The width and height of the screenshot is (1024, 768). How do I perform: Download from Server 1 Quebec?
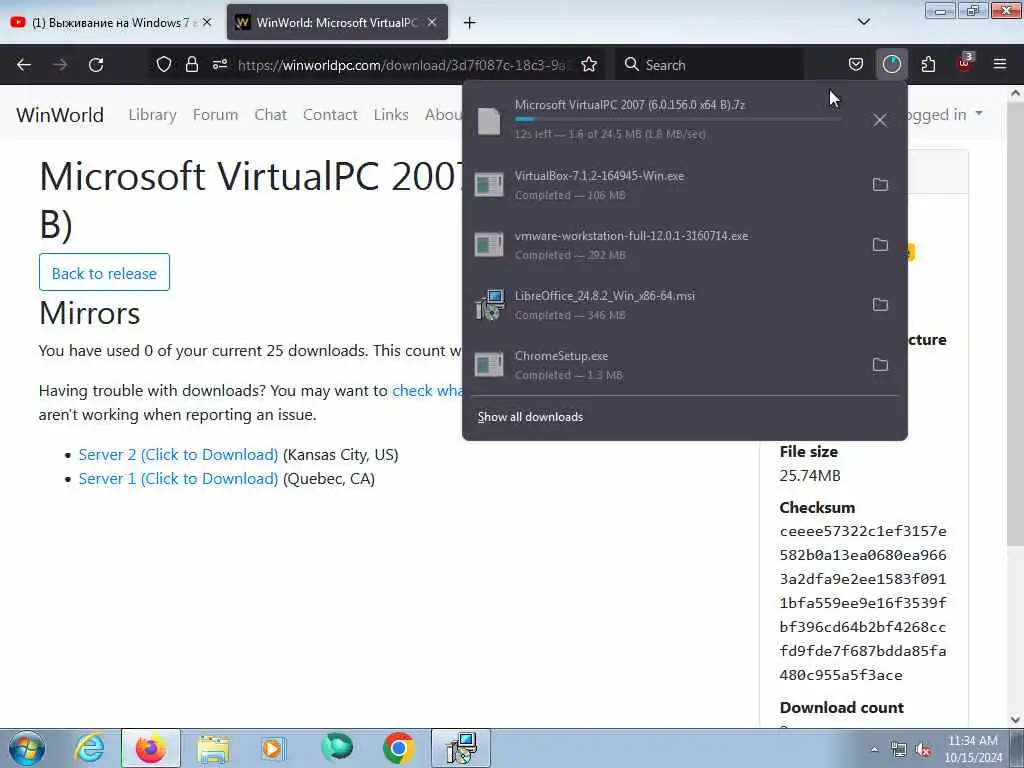[x=178, y=479]
